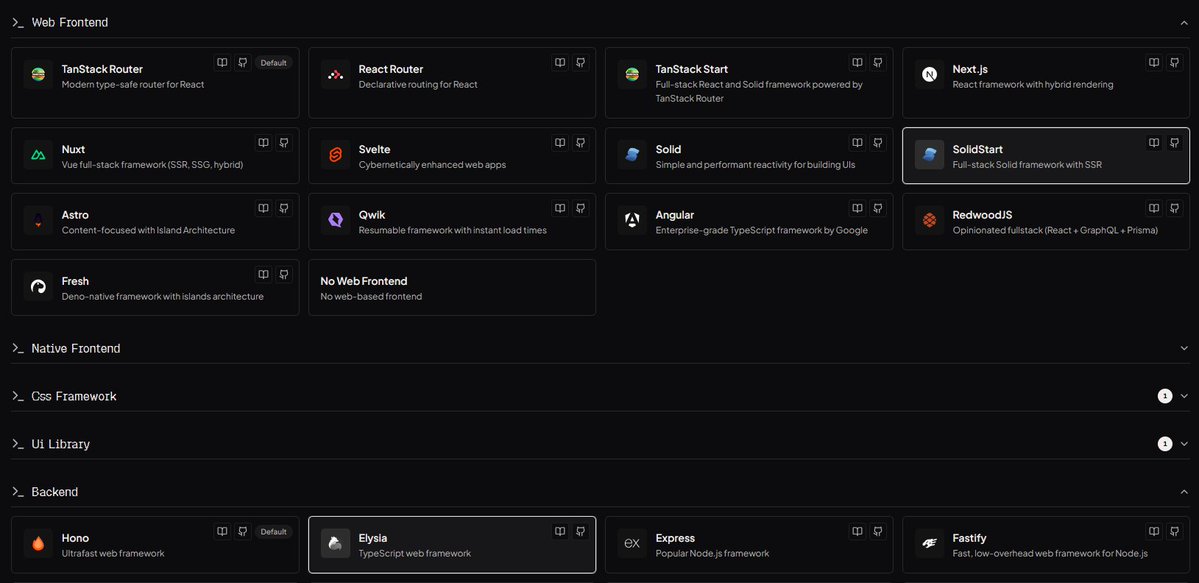
Task: Select React Router as web frontend
Action: click(452, 83)
